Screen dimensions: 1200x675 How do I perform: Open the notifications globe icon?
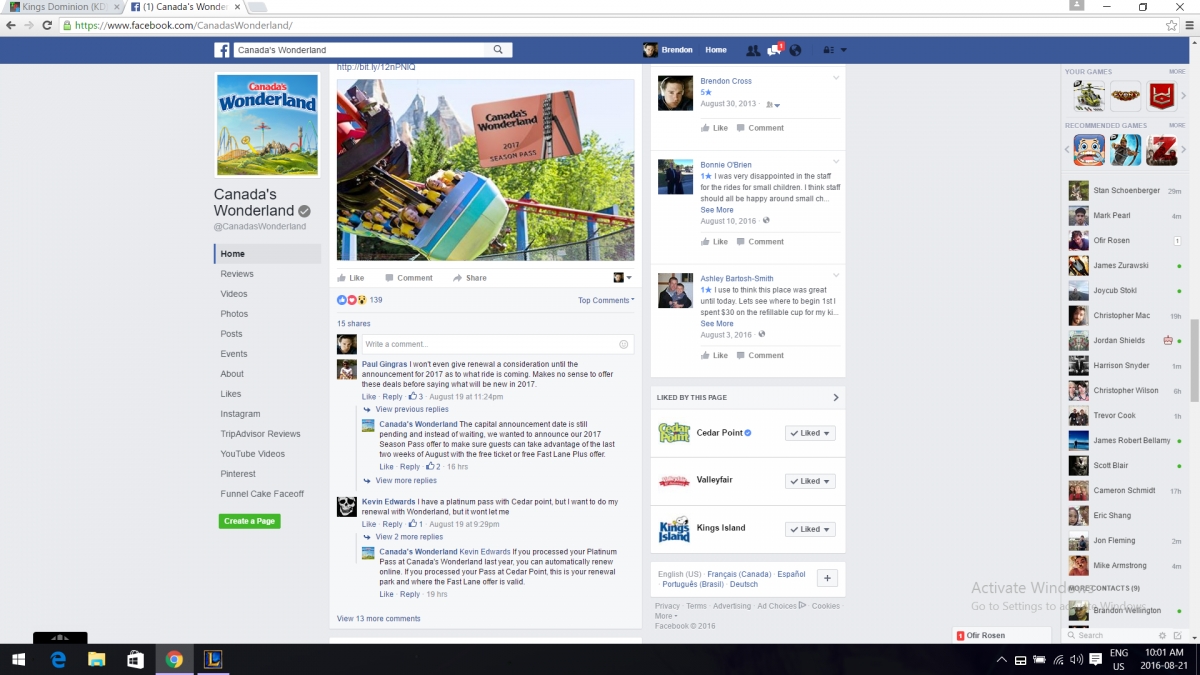pyautogui.click(x=795, y=50)
